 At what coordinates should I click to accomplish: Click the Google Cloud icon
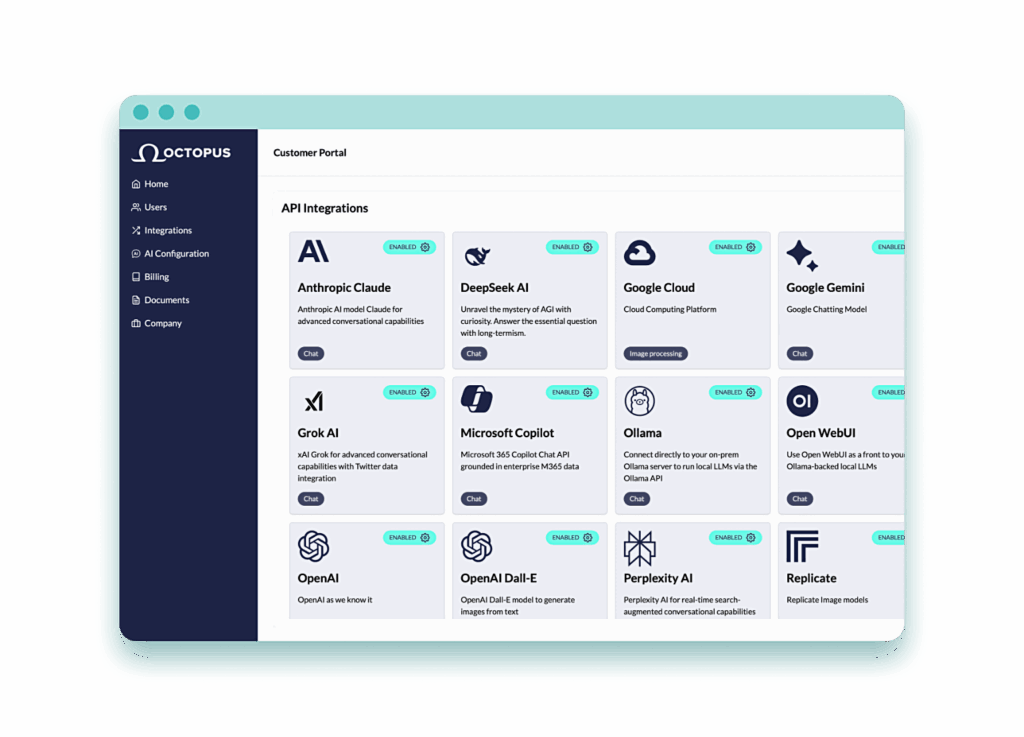click(x=639, y=253)
